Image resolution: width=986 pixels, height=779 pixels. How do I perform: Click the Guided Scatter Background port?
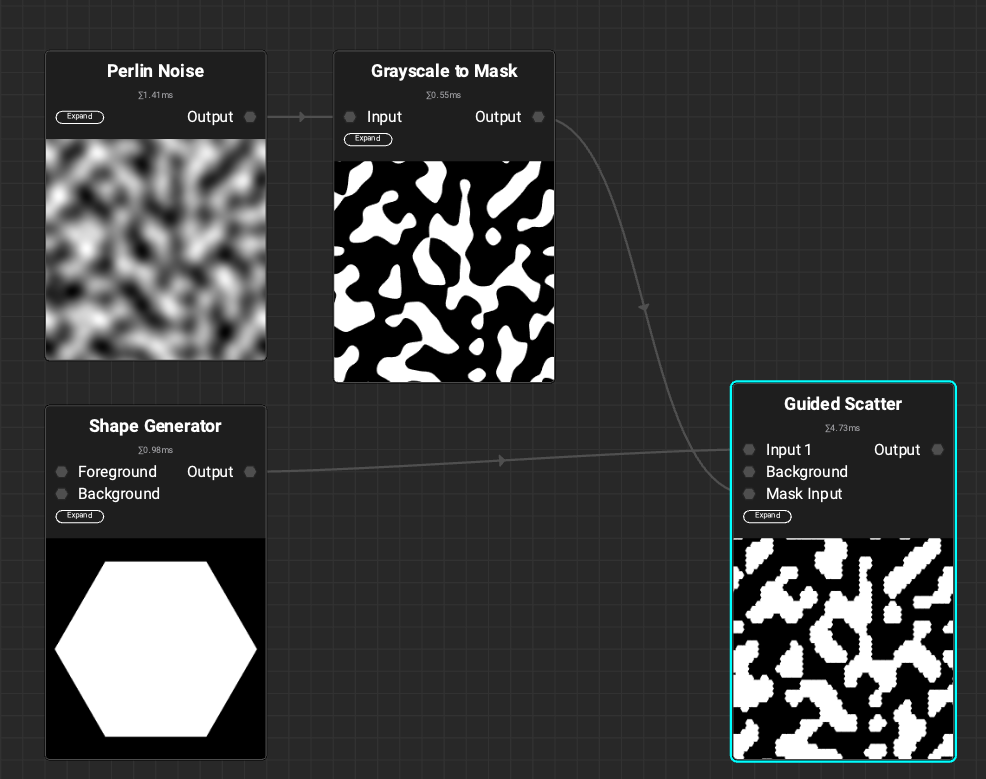click(x=749, y=472)
